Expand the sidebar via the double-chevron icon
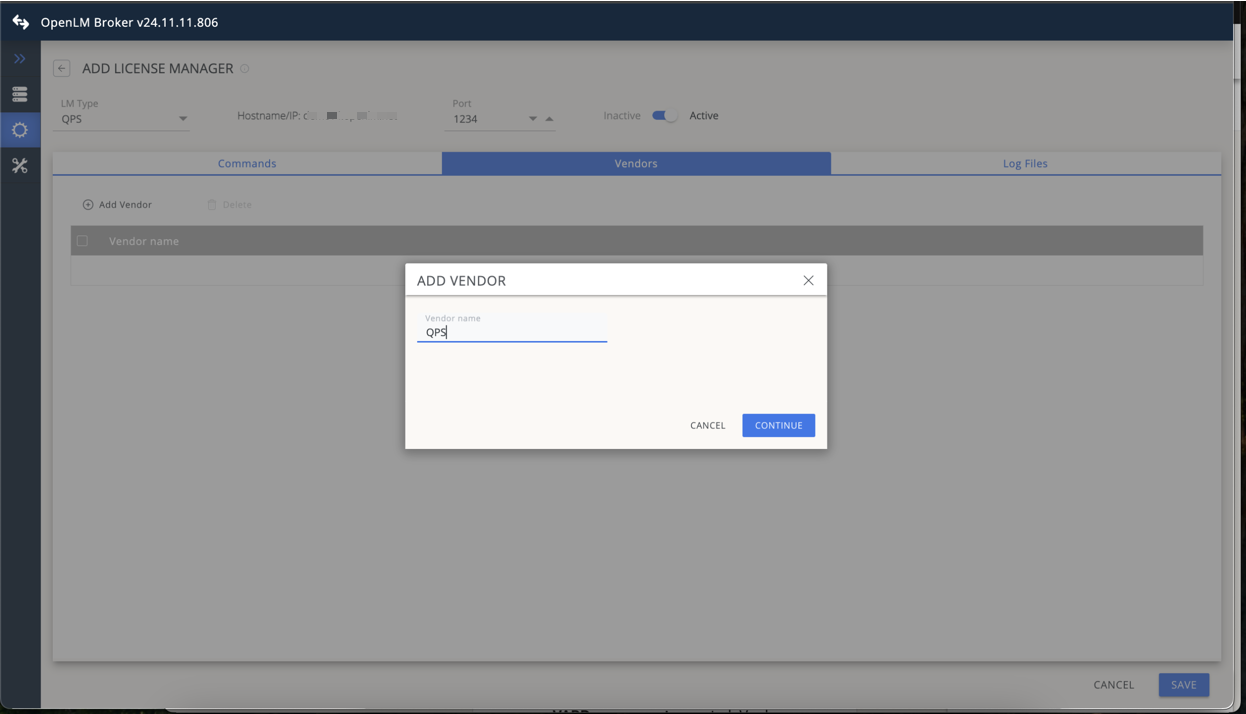 tap(19, 58)
